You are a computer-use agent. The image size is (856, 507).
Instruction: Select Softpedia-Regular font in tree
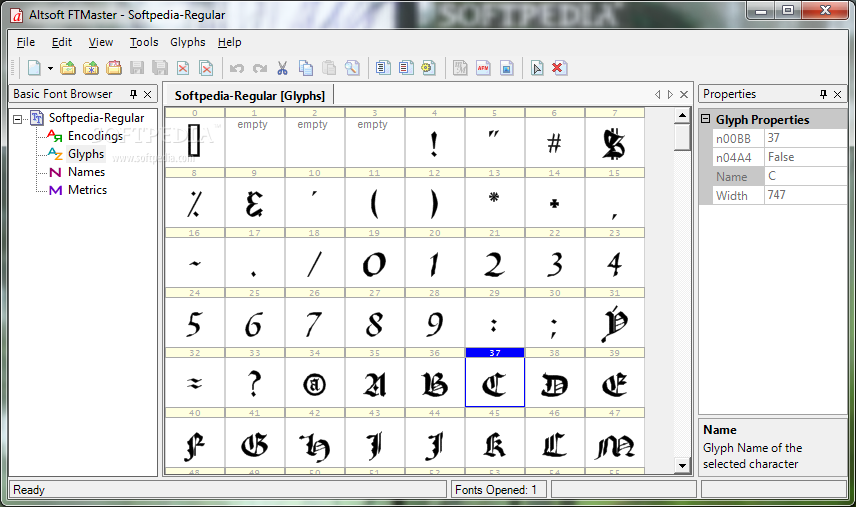point(96,118)
